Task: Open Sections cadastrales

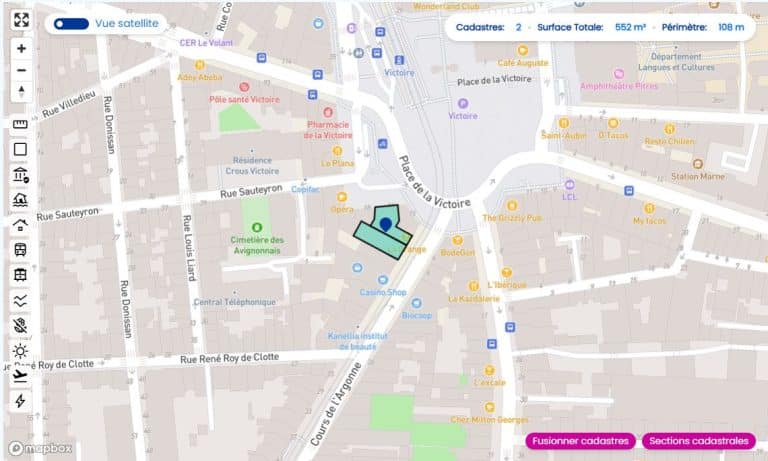Action: (699, 441)
